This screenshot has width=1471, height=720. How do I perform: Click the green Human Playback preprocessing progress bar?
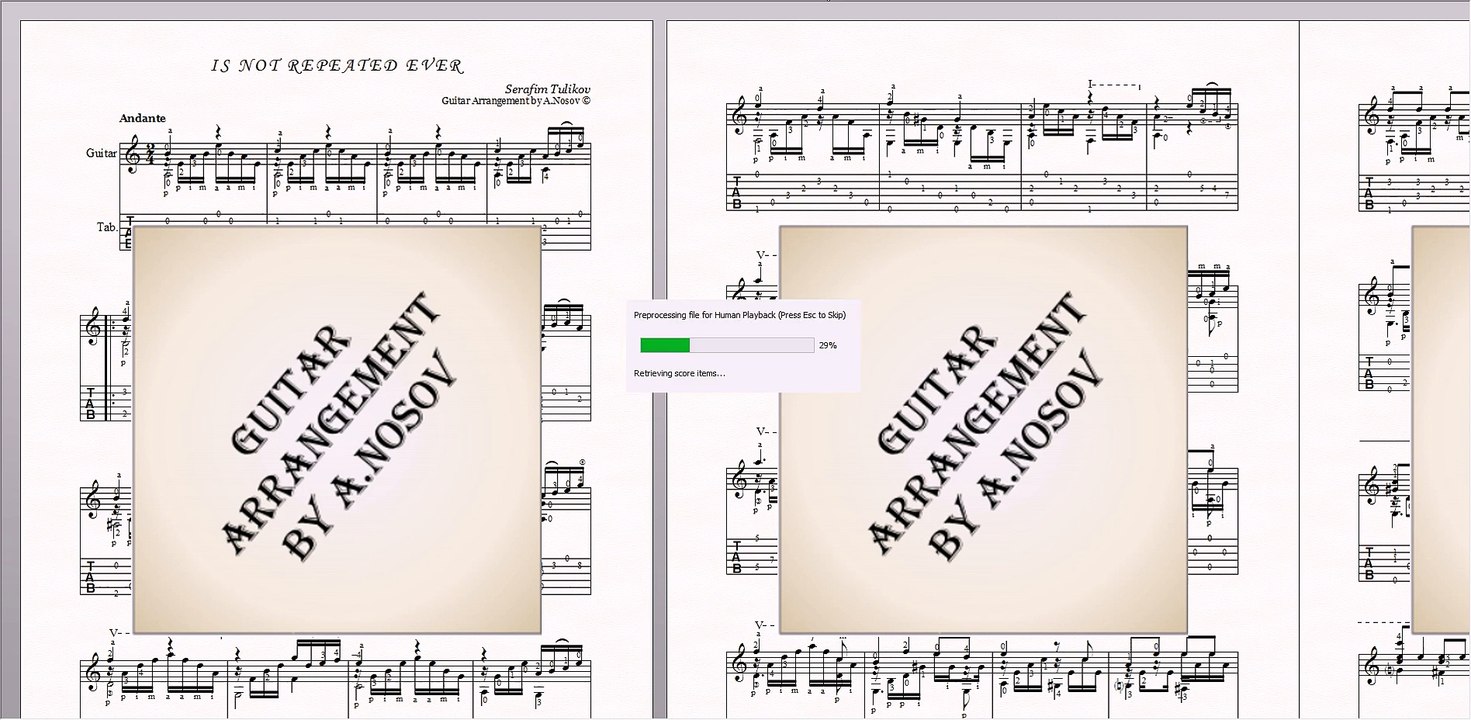click(x=726, y=345)
